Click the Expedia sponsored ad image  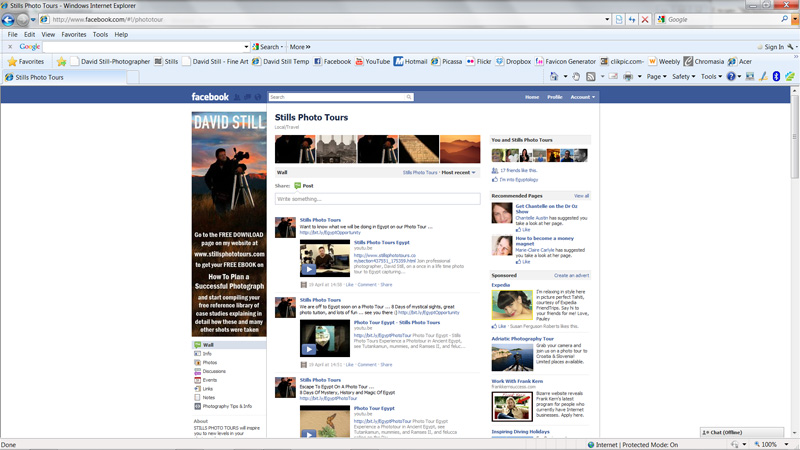pos(512,305)
